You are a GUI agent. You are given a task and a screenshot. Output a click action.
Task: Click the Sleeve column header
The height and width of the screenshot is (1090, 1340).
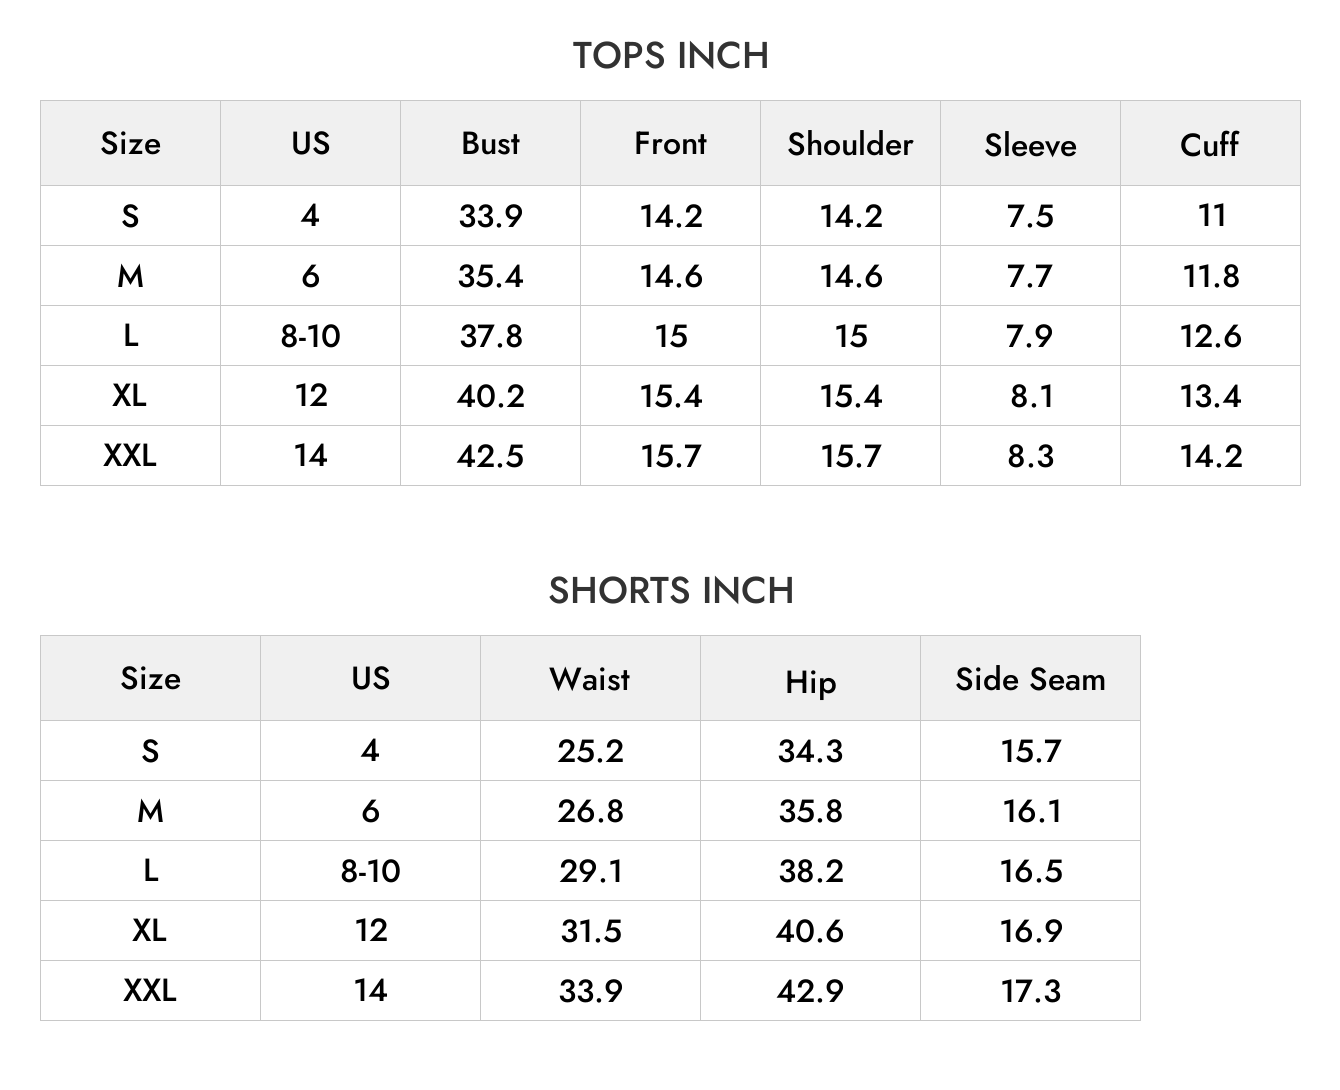coord(1030,145)
